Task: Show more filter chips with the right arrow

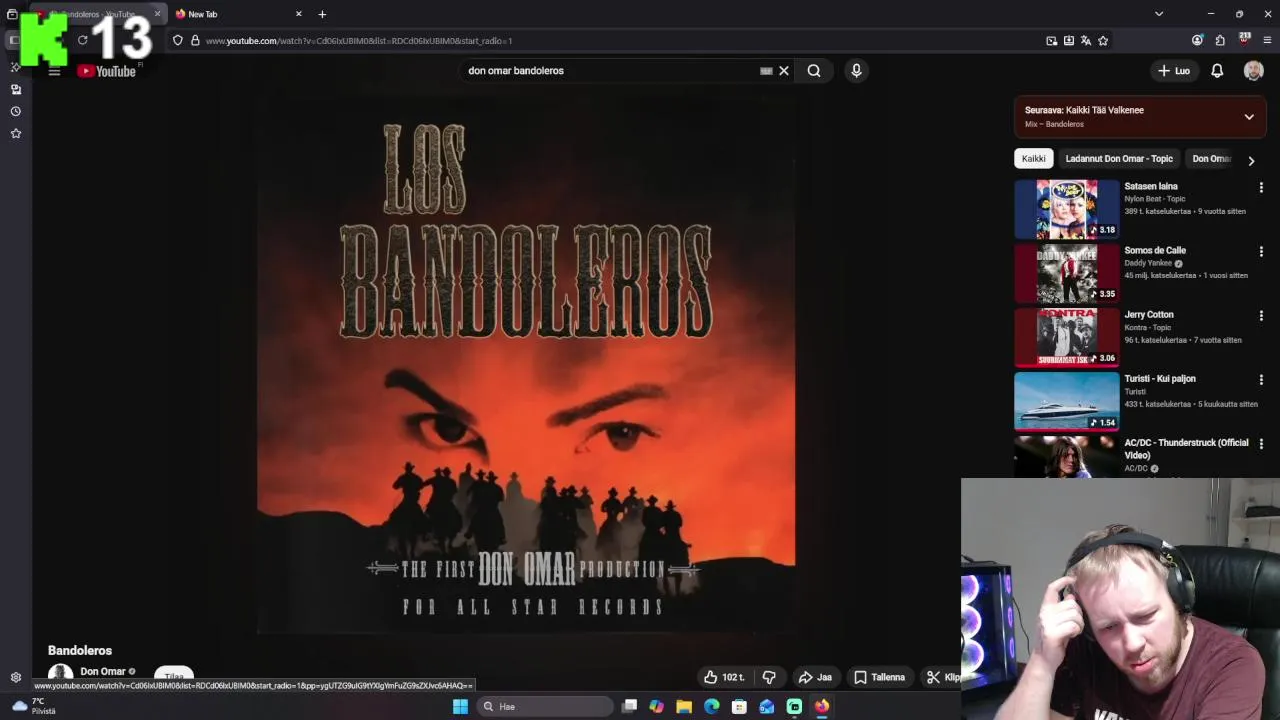Action: [x=1251, y=160]
